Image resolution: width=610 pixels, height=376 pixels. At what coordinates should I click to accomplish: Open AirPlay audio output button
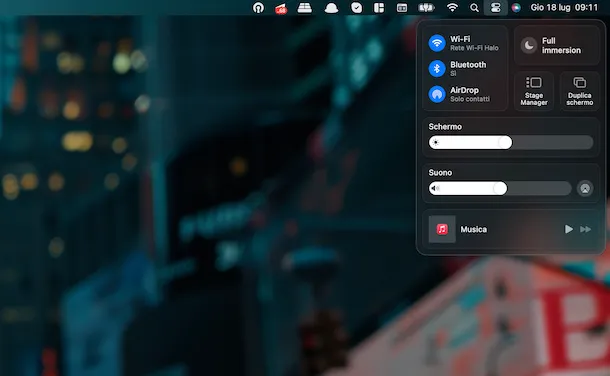point(585,189)
